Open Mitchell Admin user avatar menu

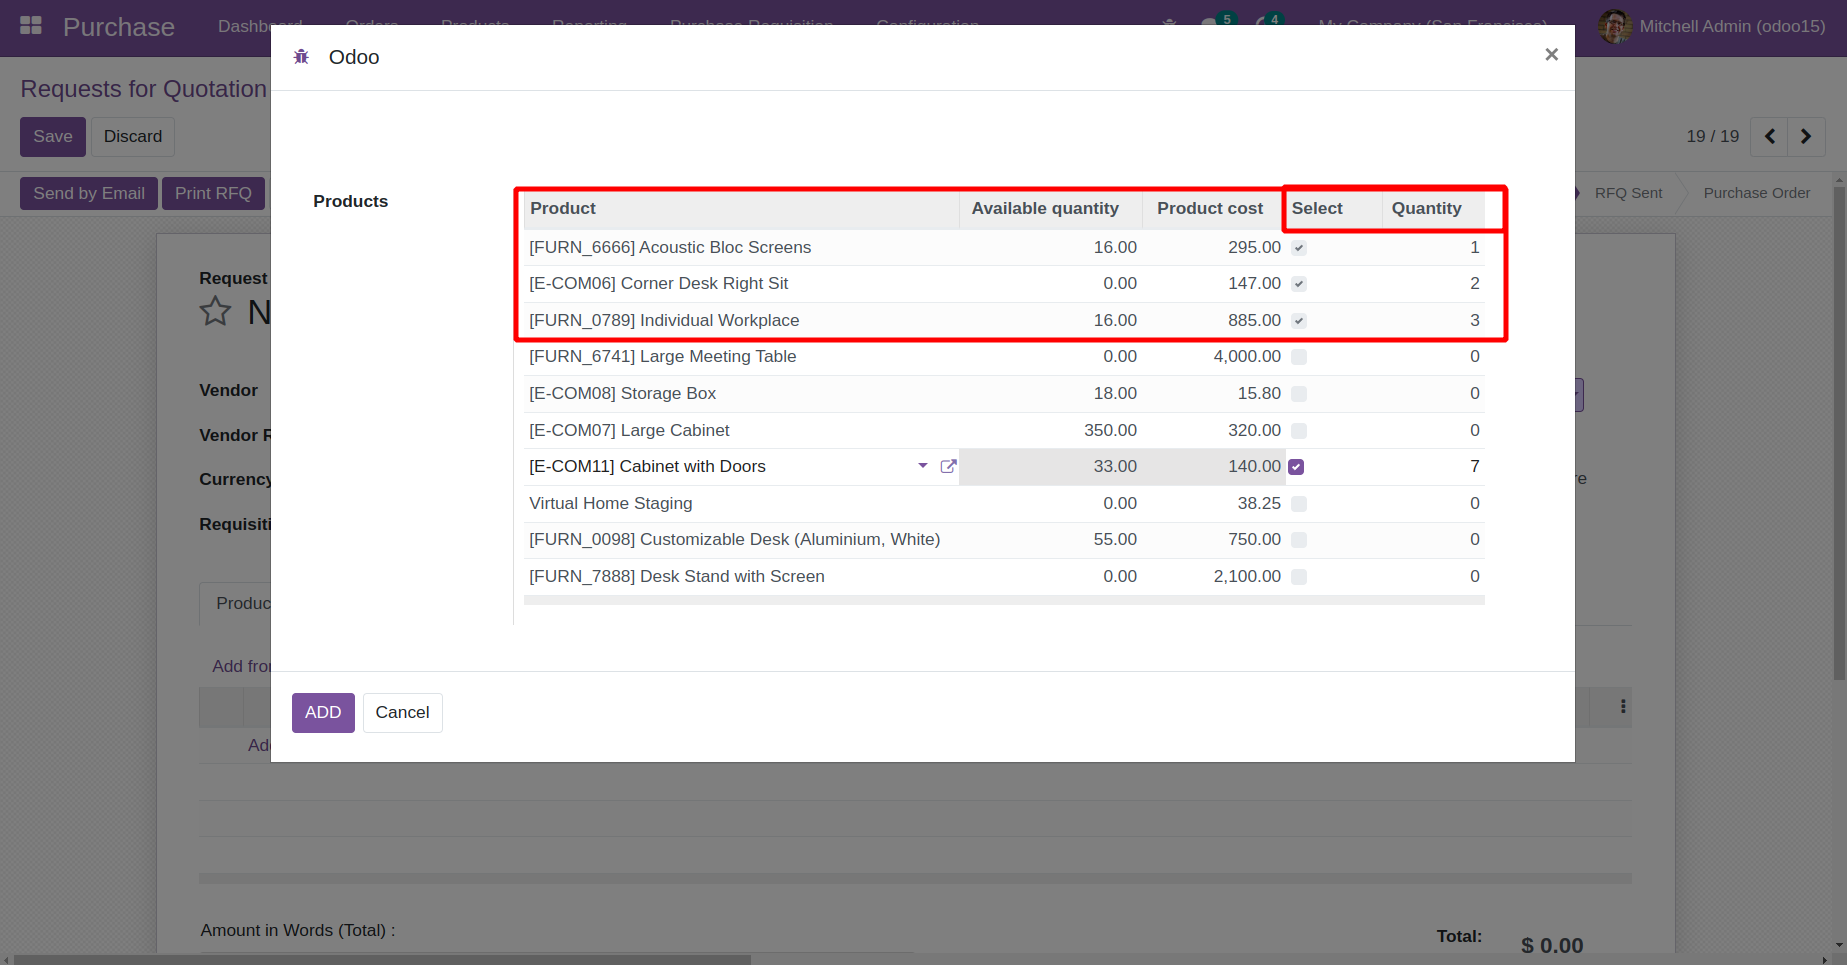click(x=1615, y=26)
